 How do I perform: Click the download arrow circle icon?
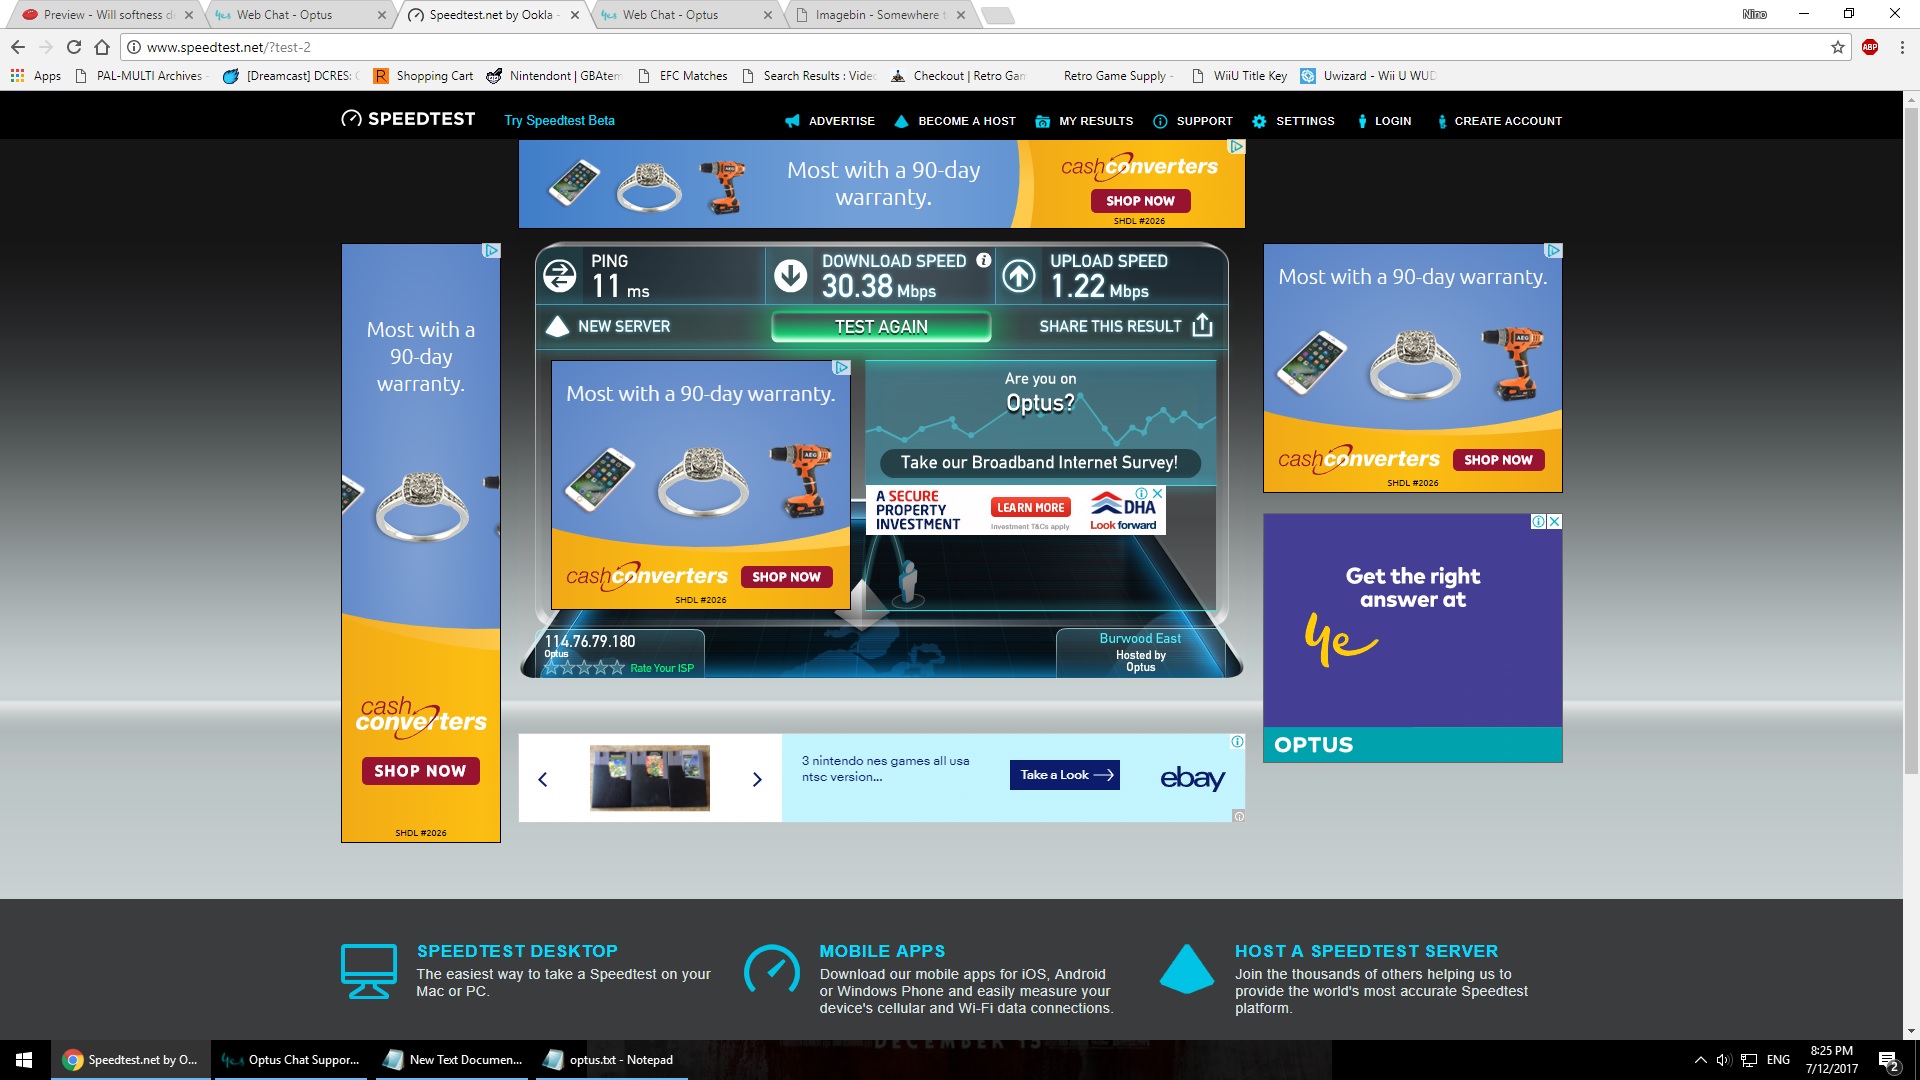(791, 275)
